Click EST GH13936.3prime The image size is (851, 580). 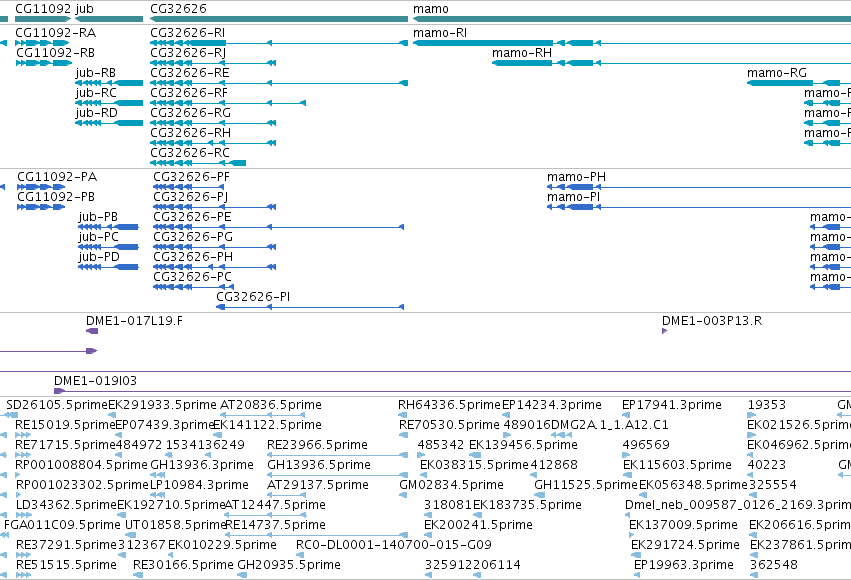[202, 465]
